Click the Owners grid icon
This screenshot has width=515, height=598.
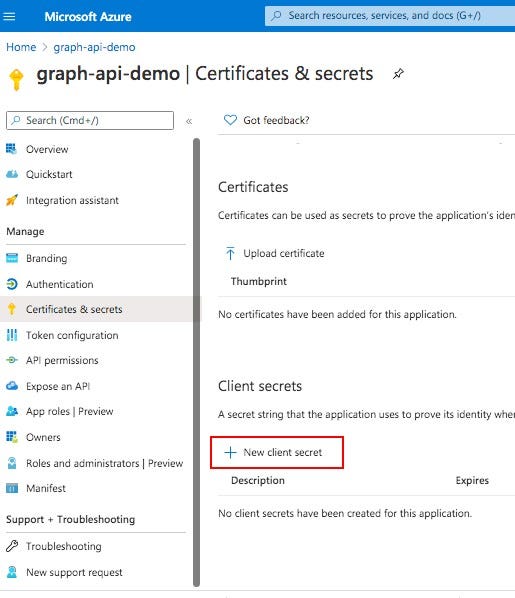pyautogui.click(x=12, y=437)
